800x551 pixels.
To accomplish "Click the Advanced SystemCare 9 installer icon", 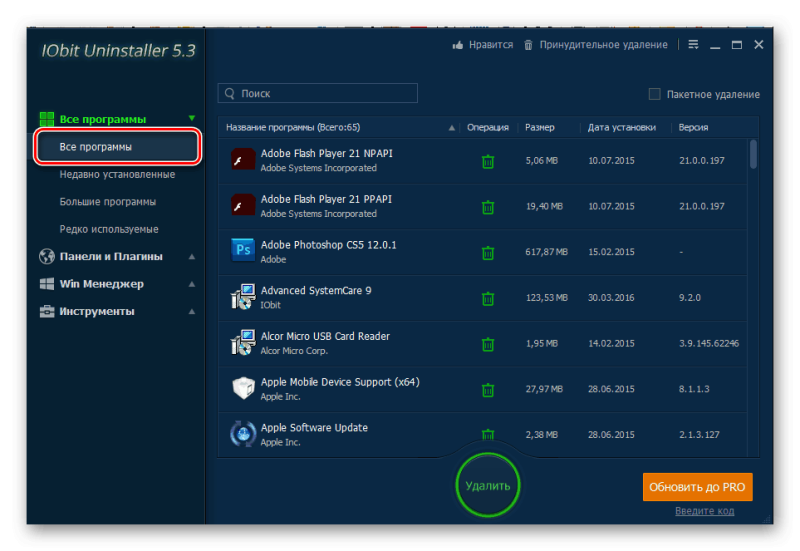I will pos(243,296).
